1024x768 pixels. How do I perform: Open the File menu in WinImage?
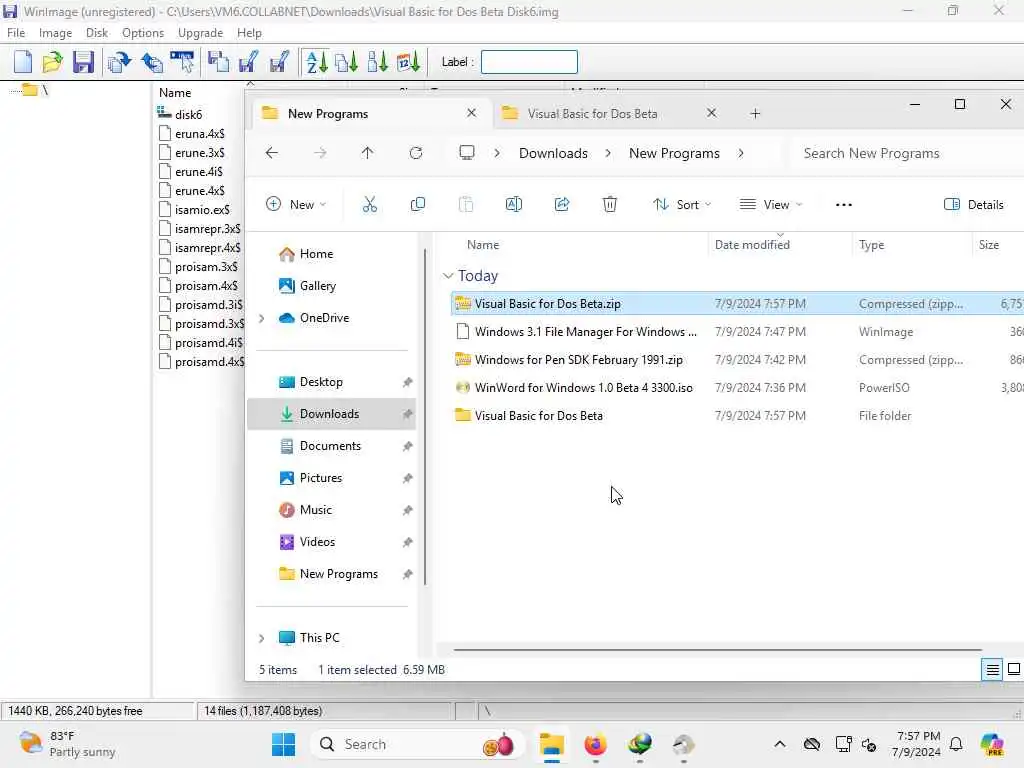(16, 33)
